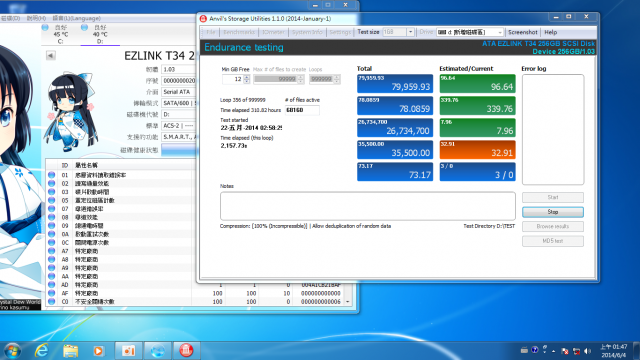Viewport: 640px width, 360px height.
Task: Click the status circle for attribute ID 01
Action: tap(51, 175)
